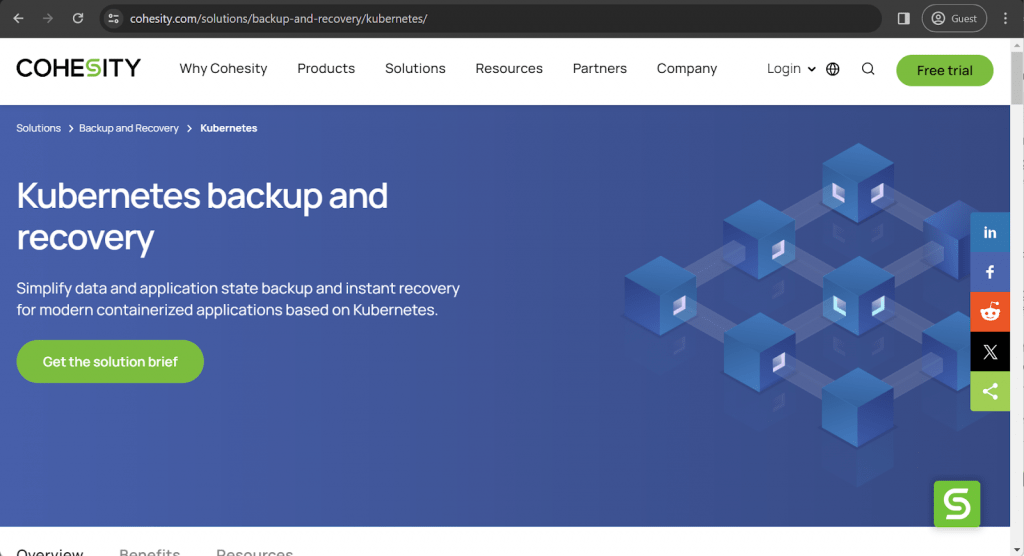This screenshot has height=556, width=1024.
Task: Expand the Login dropdown
Action: (791, 69)
